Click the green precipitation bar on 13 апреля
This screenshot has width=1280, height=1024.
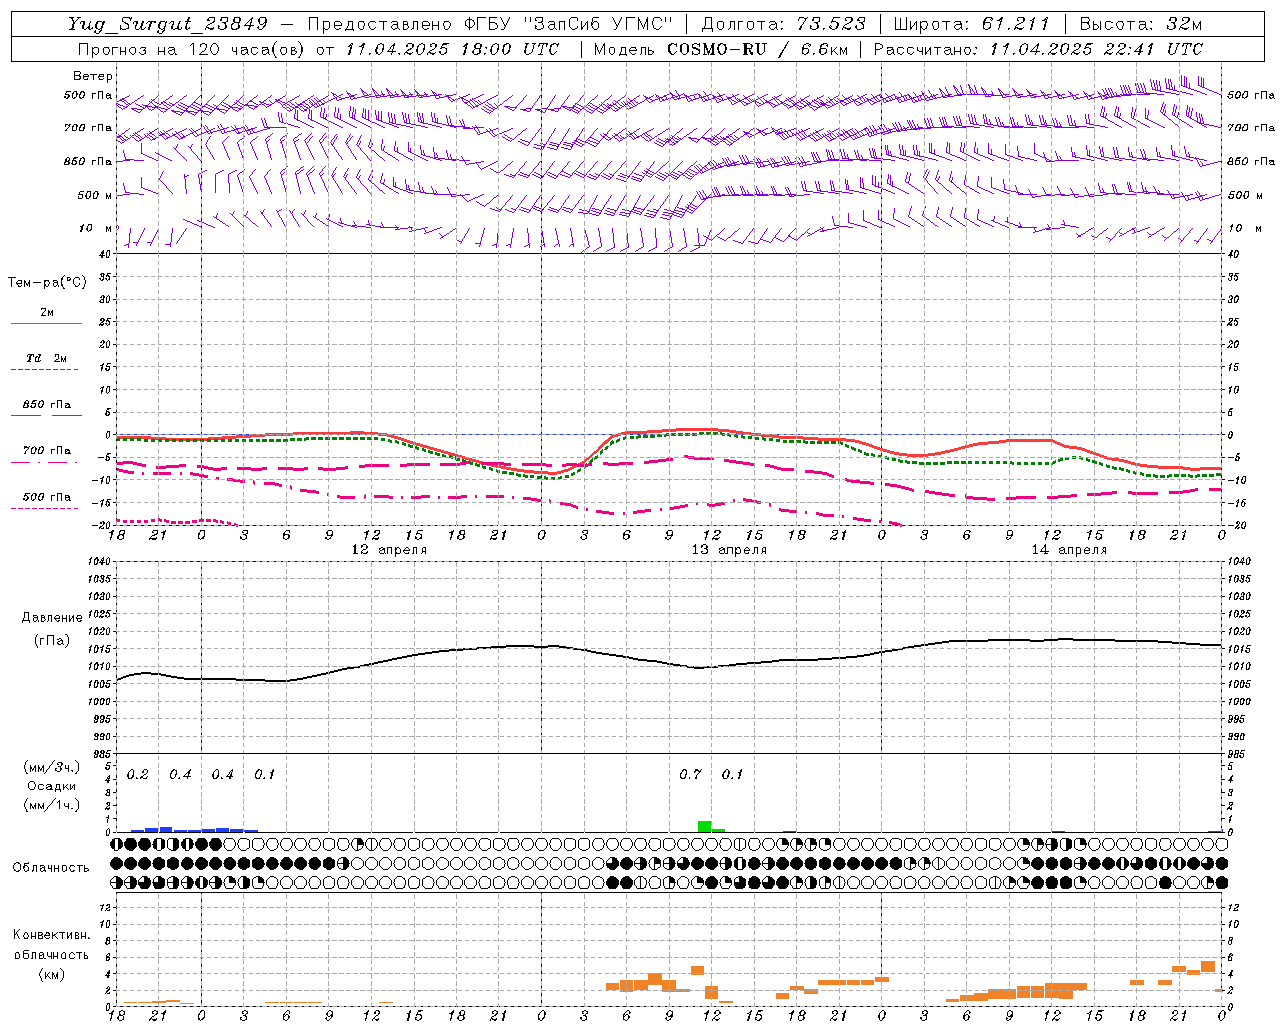click(x=704, y=826)
